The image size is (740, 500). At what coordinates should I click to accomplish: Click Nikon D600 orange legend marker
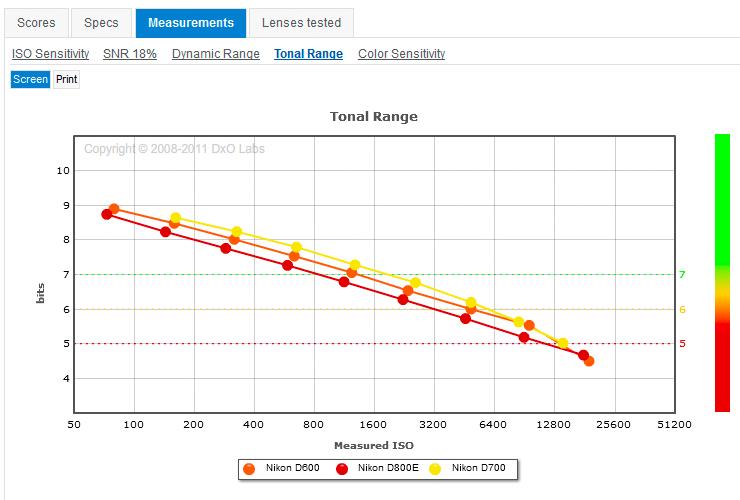click(249, 468)
